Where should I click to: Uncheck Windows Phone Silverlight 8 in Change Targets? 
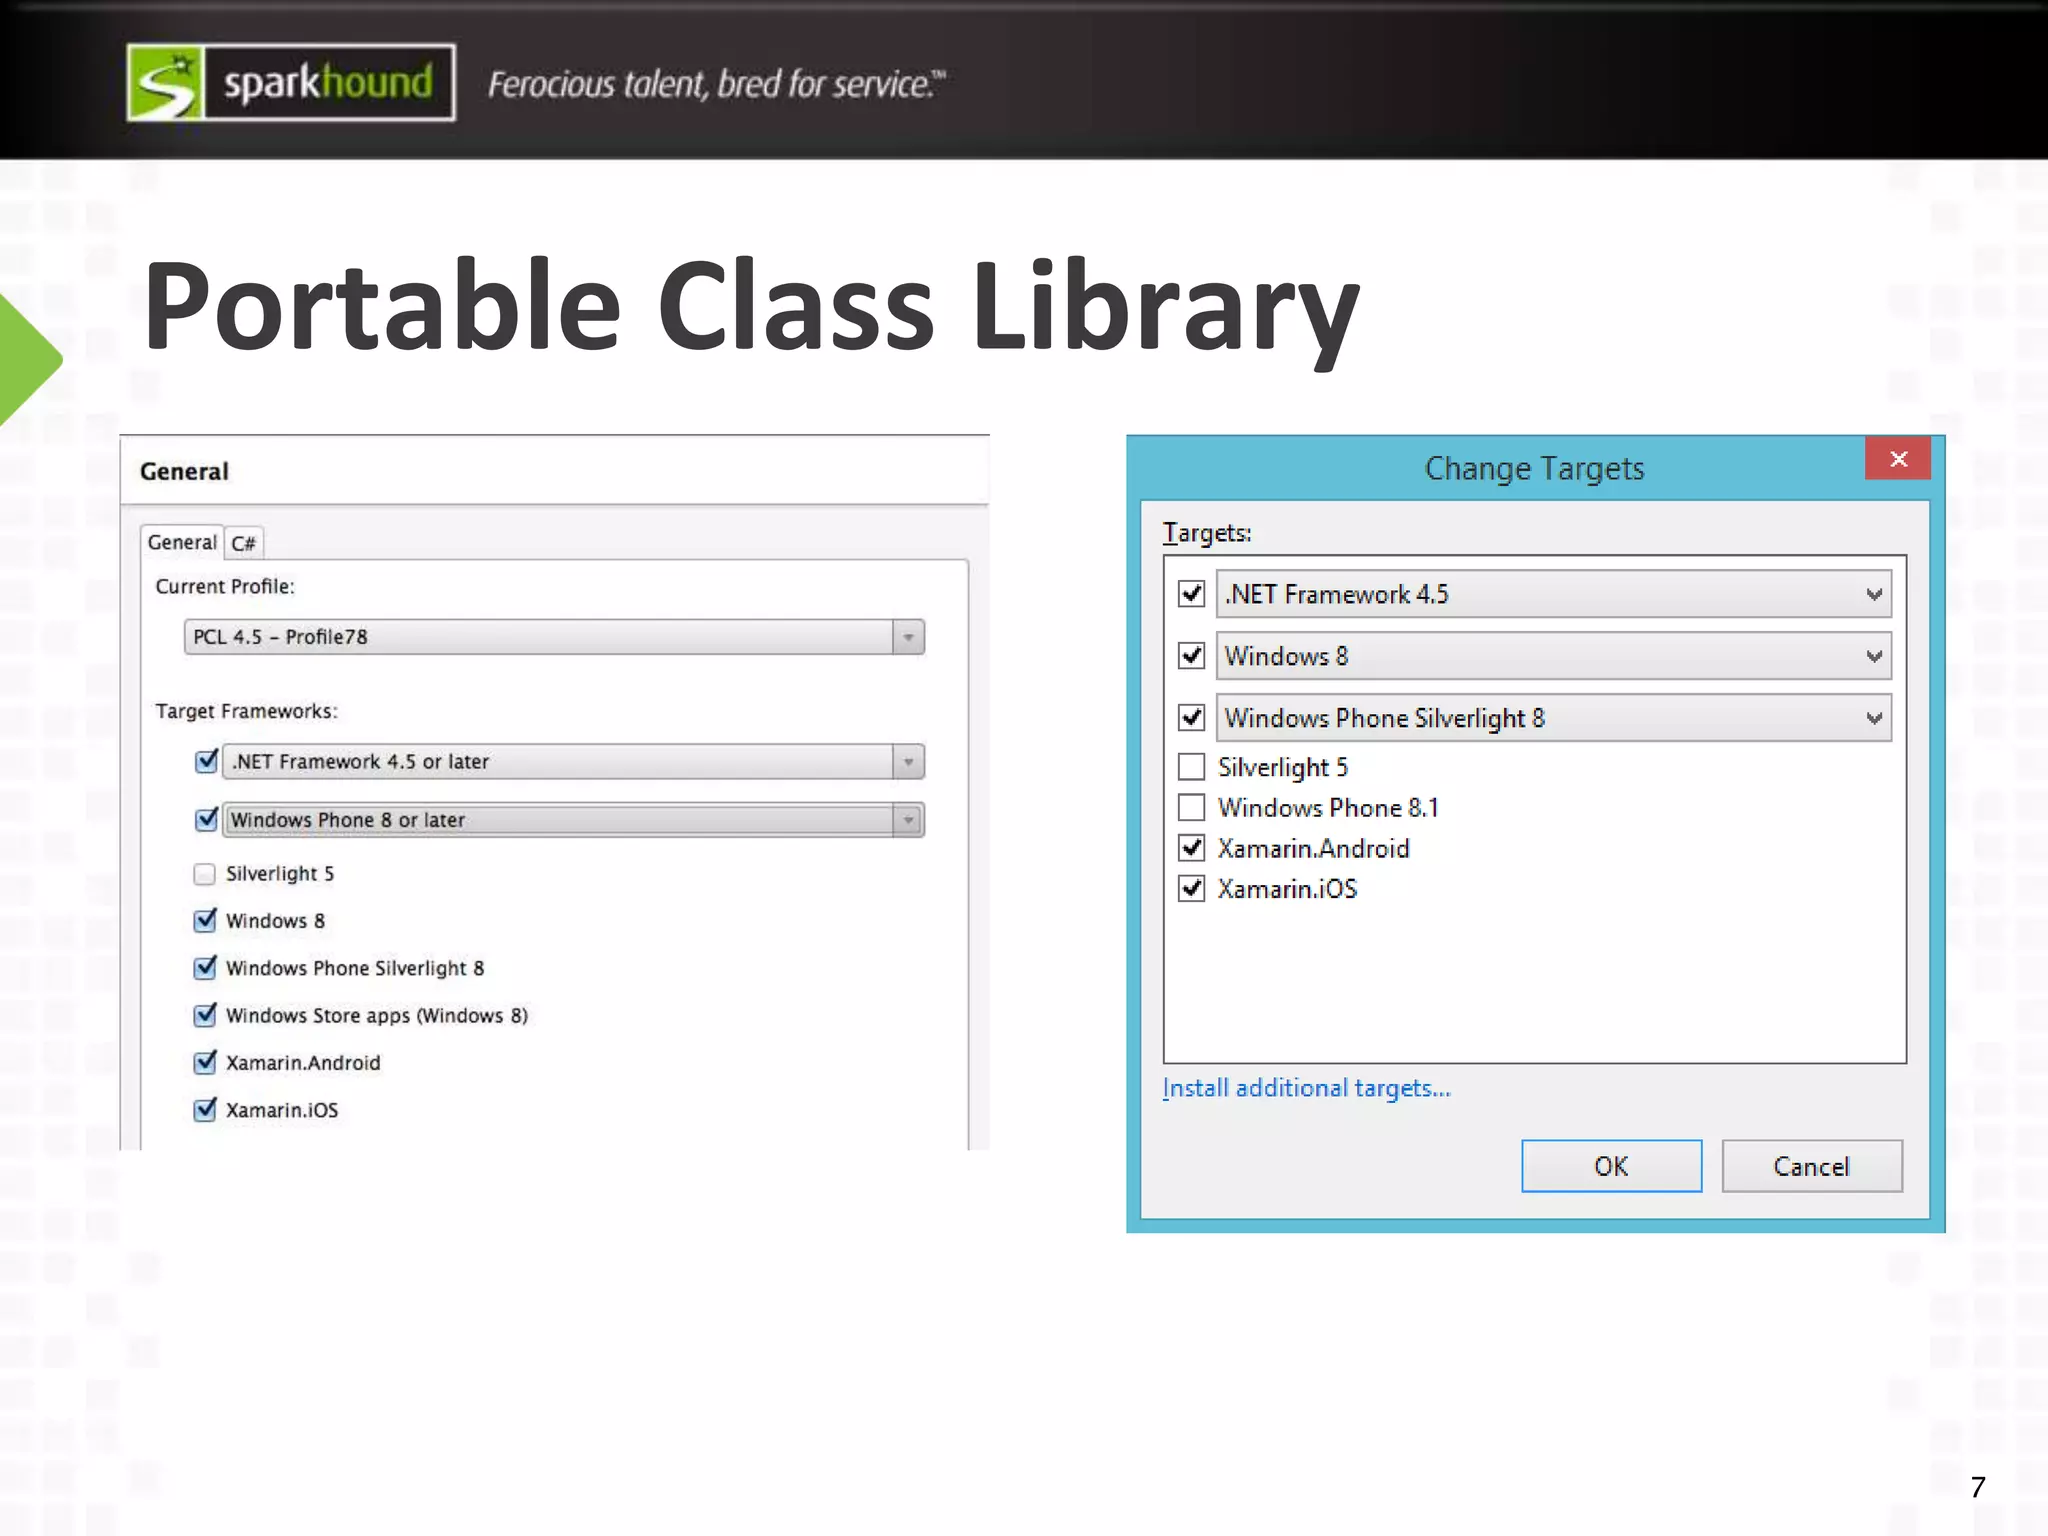[1191, 718]
